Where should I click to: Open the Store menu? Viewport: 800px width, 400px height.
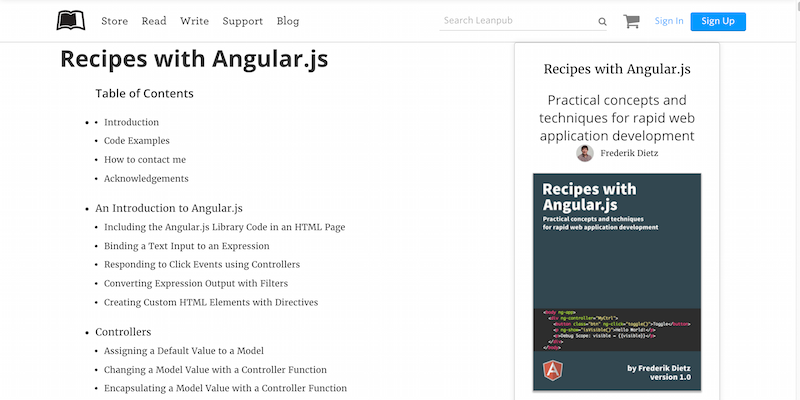point(114,21)
